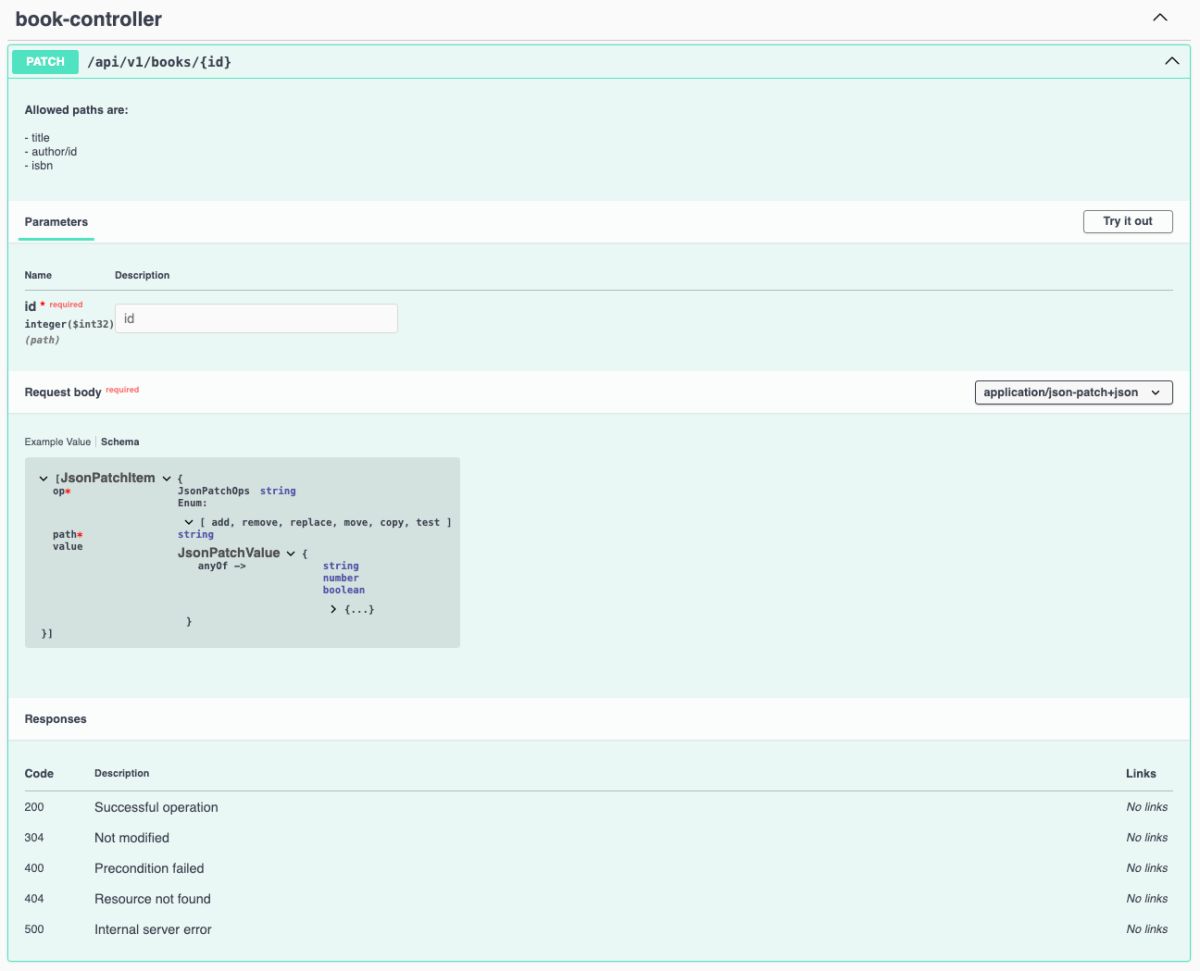Click the 'Internal server error' response description
Image resolution: width=1200 pixels, height=971 pixels.
153,929
